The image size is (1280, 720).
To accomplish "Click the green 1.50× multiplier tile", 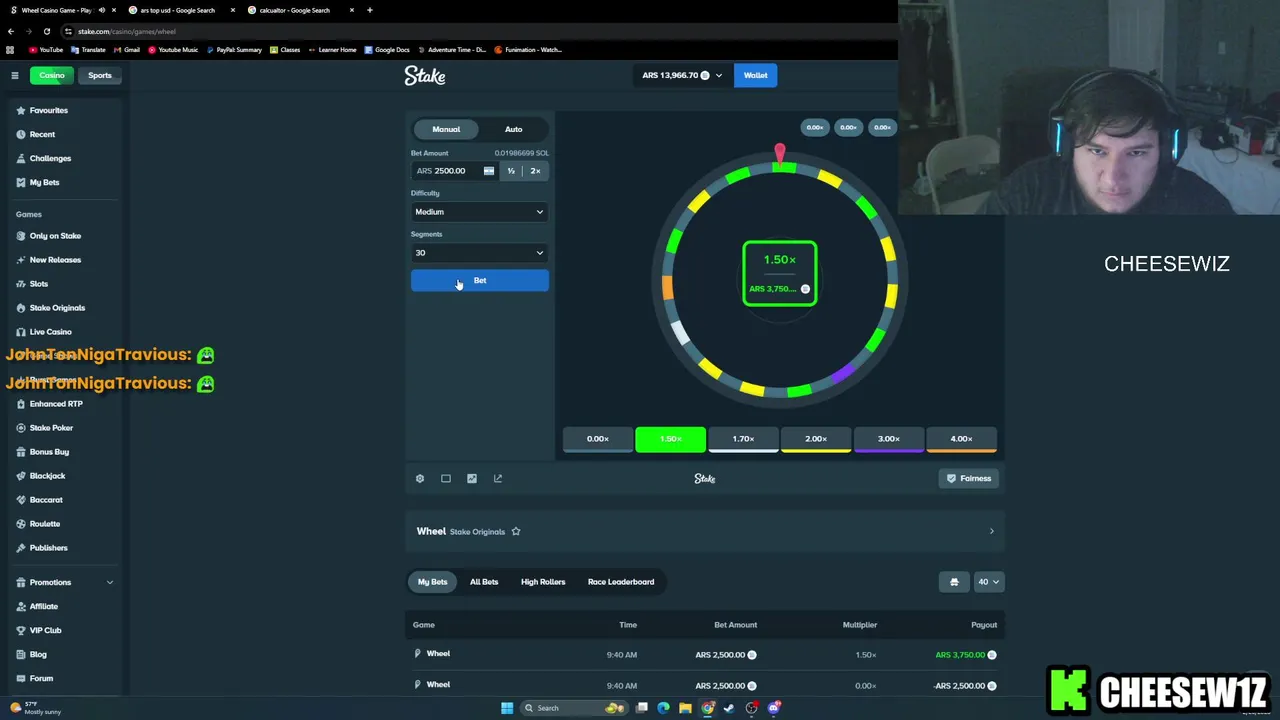I will point(671,439).
